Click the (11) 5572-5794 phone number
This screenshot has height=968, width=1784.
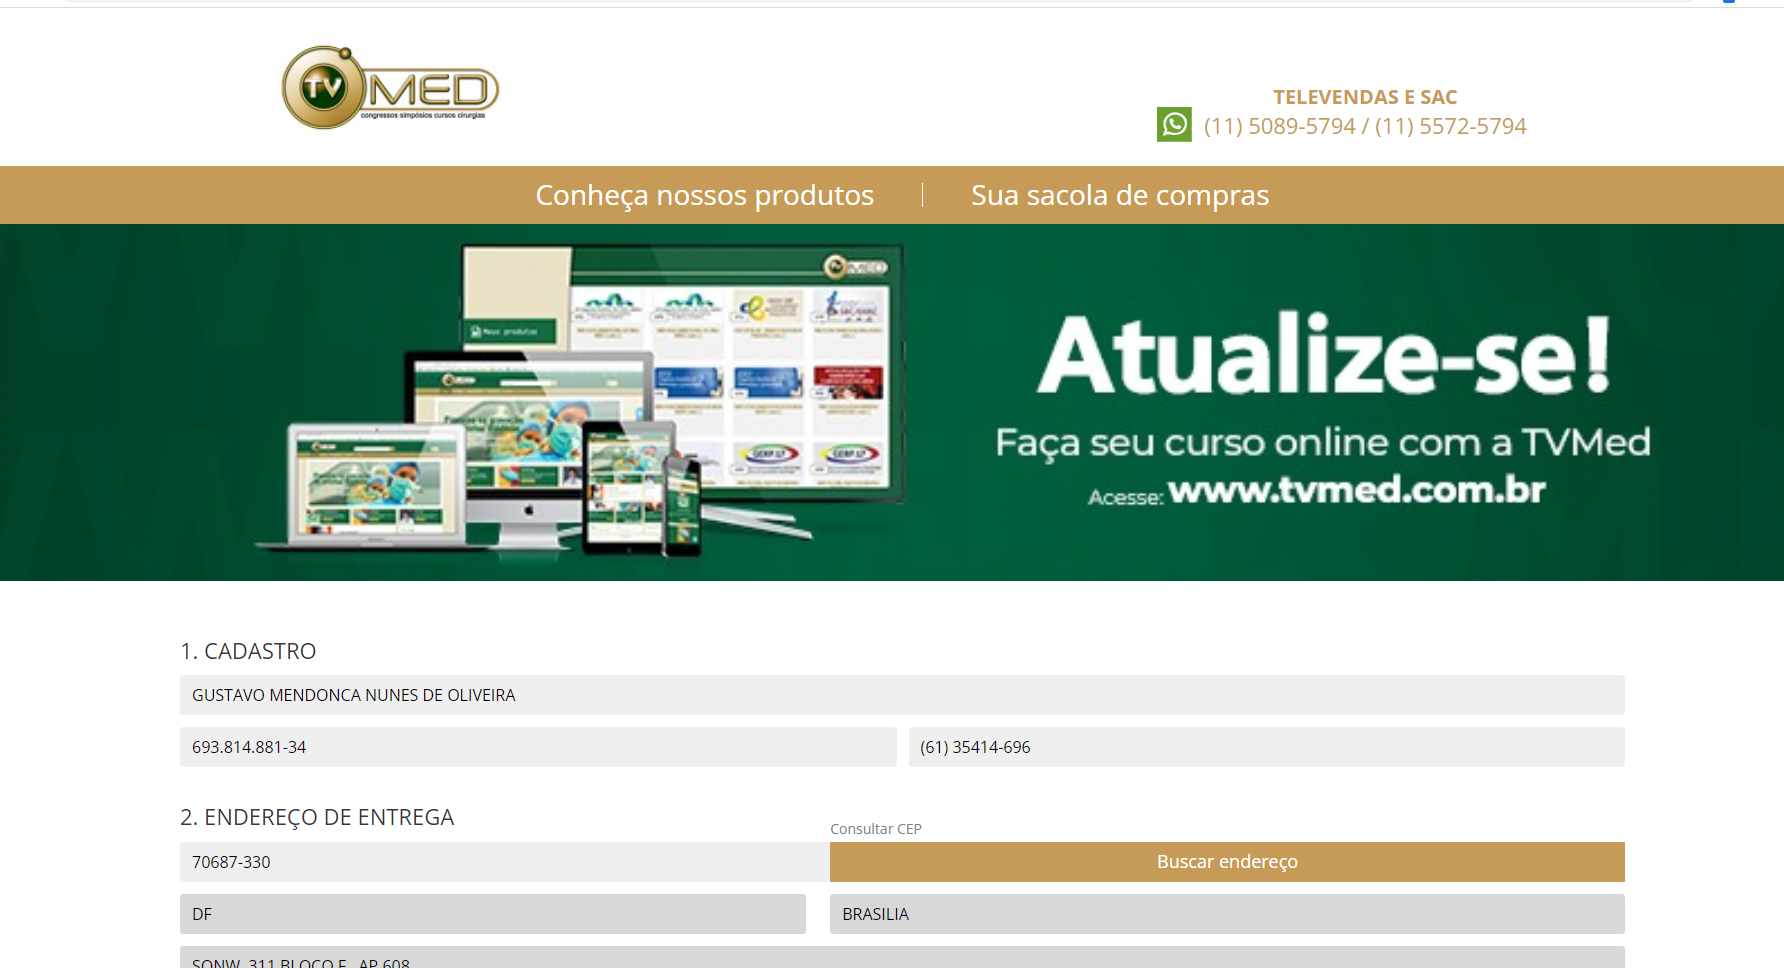click(1450, 126)
